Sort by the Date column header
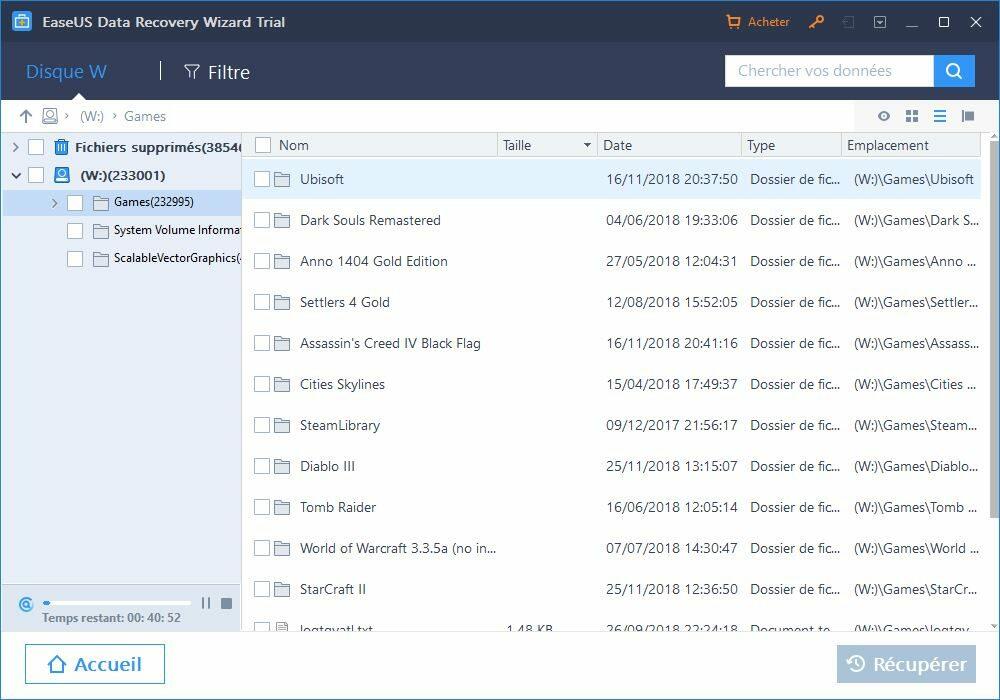Screen dimensions: 1000x700 pos(669,145)
